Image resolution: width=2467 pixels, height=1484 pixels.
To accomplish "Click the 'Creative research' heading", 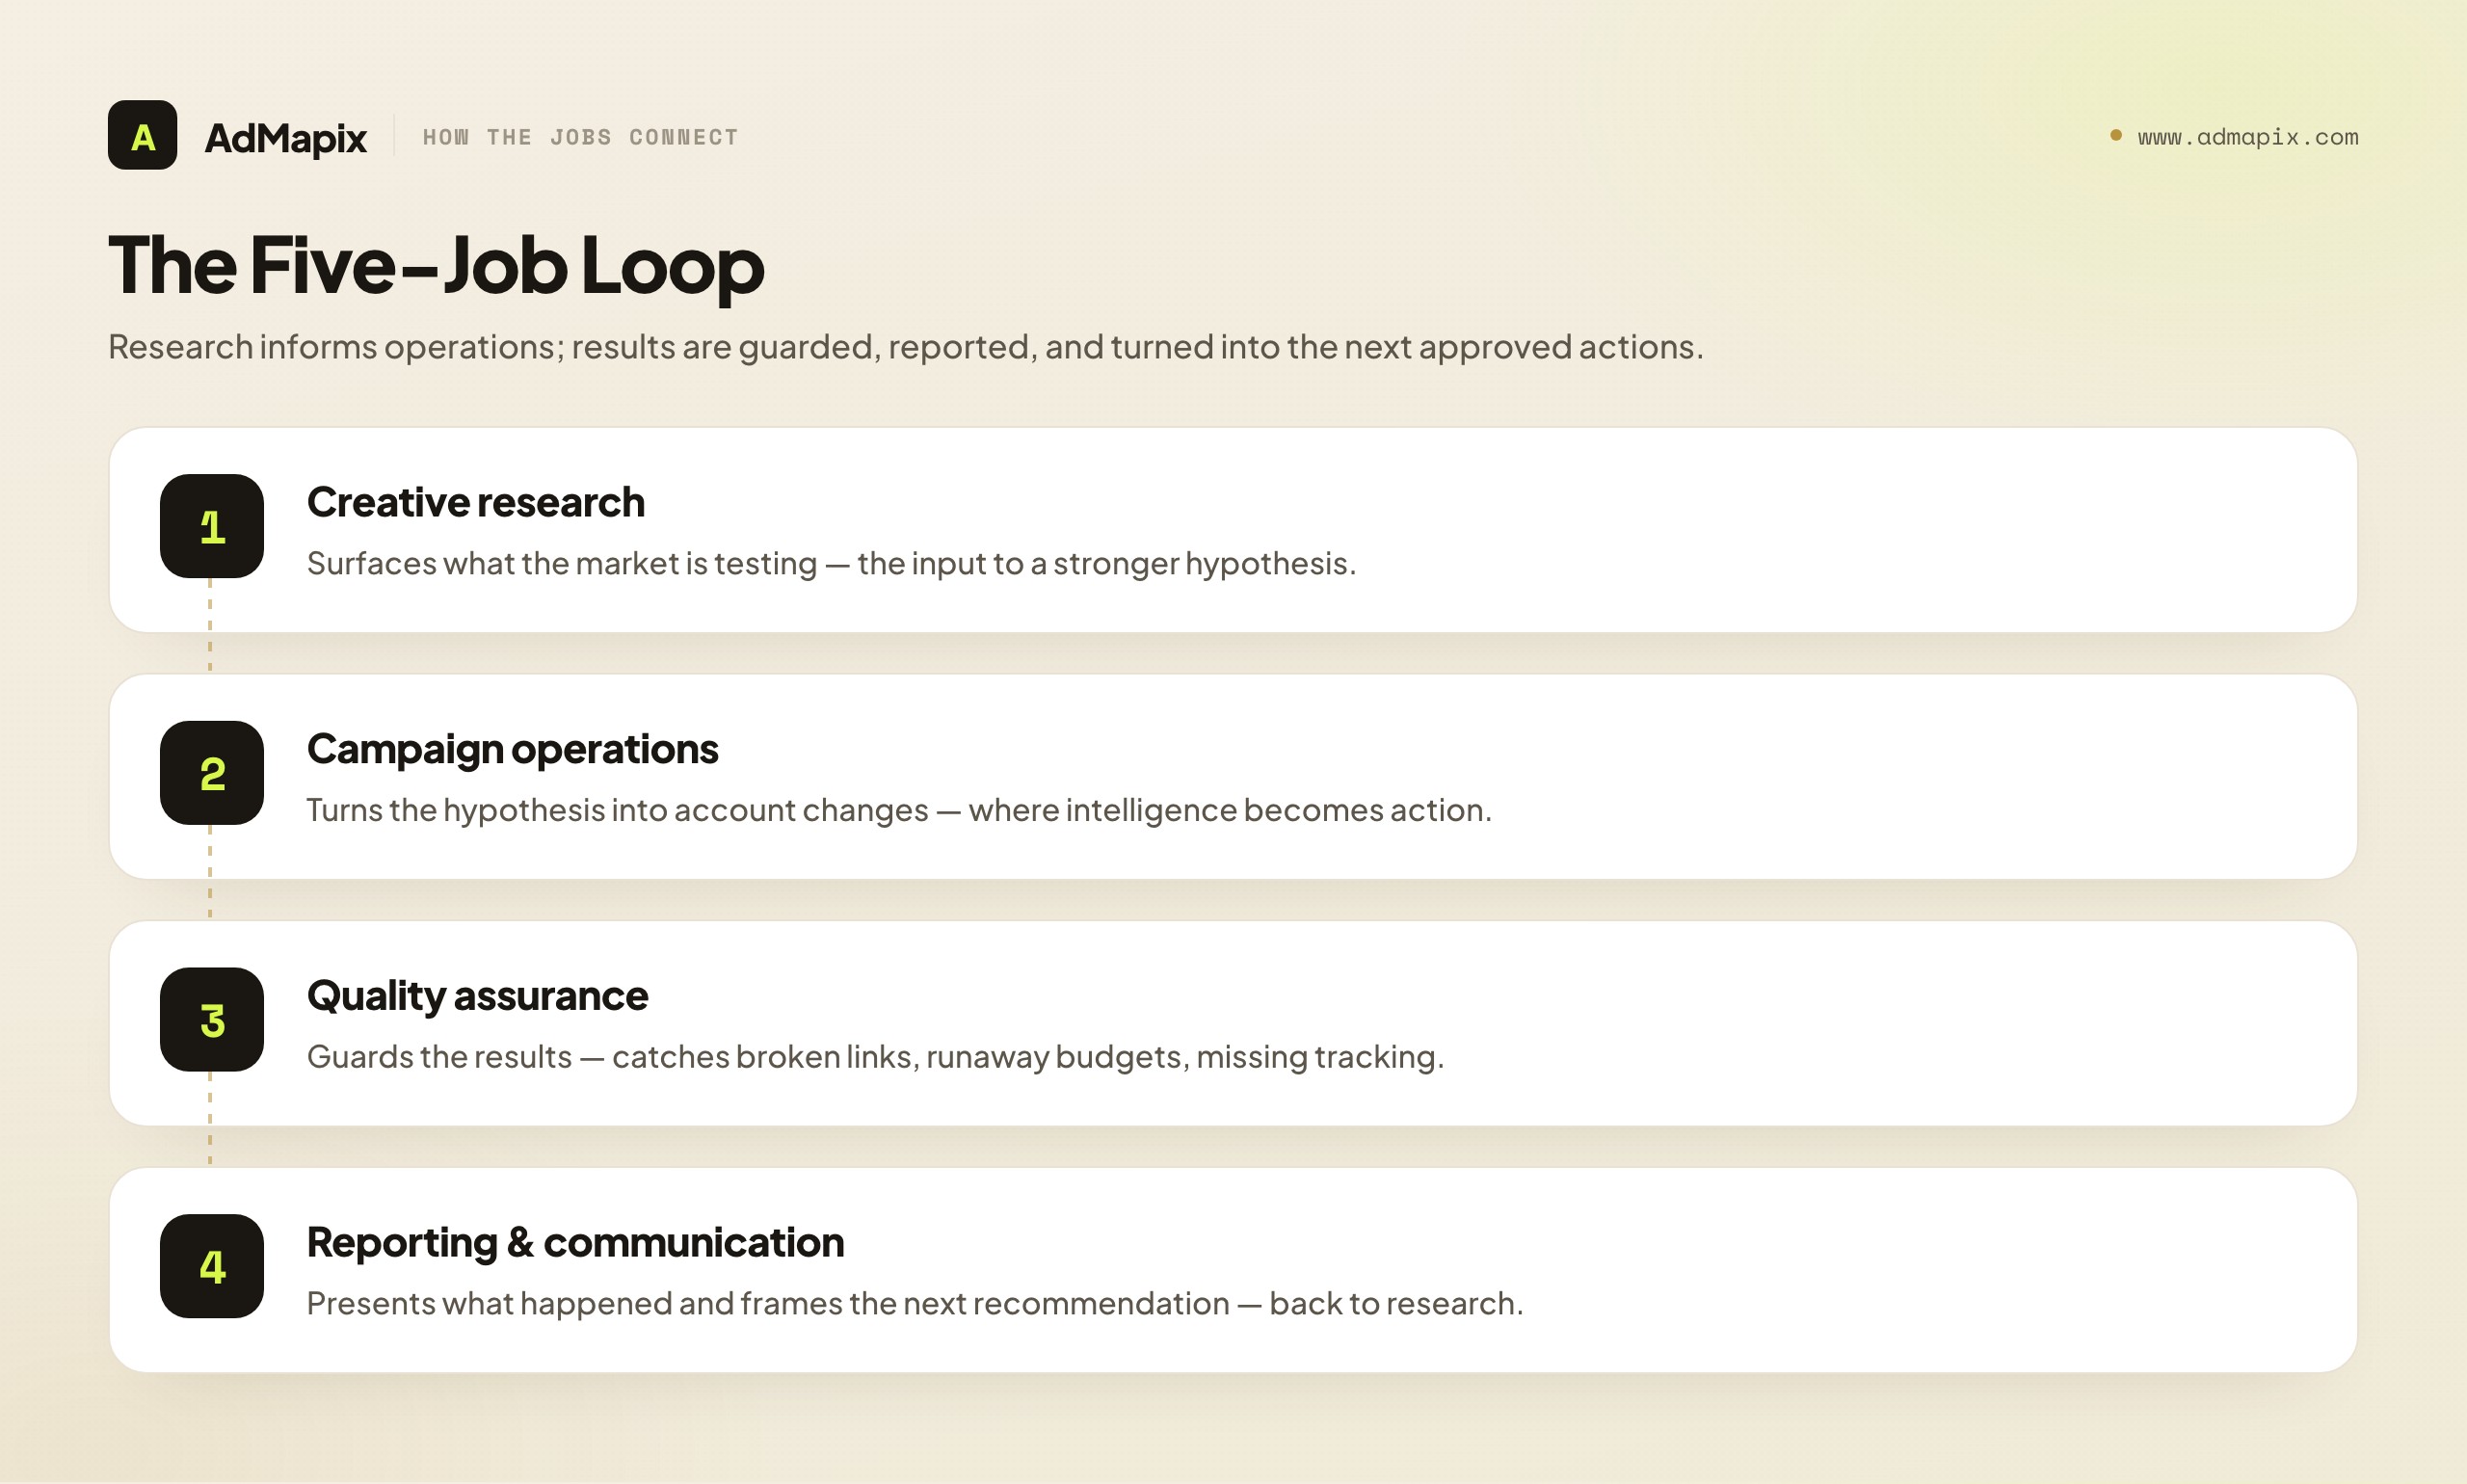I will [x=476, y=502].
